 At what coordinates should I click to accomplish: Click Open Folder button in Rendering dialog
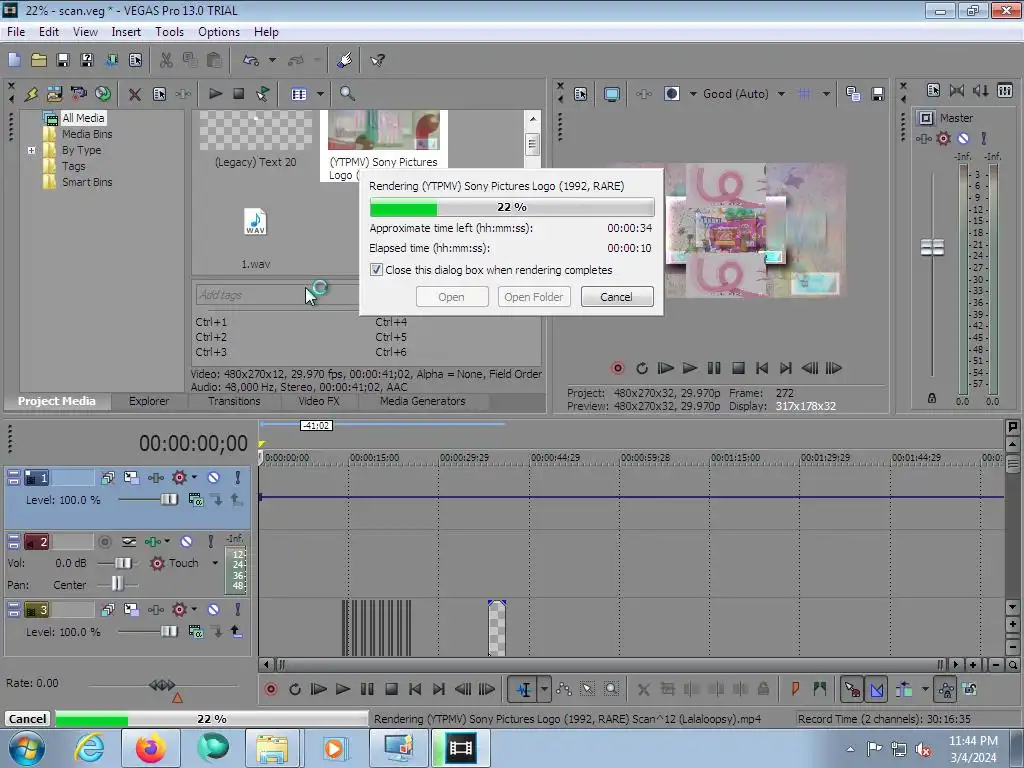534,297
